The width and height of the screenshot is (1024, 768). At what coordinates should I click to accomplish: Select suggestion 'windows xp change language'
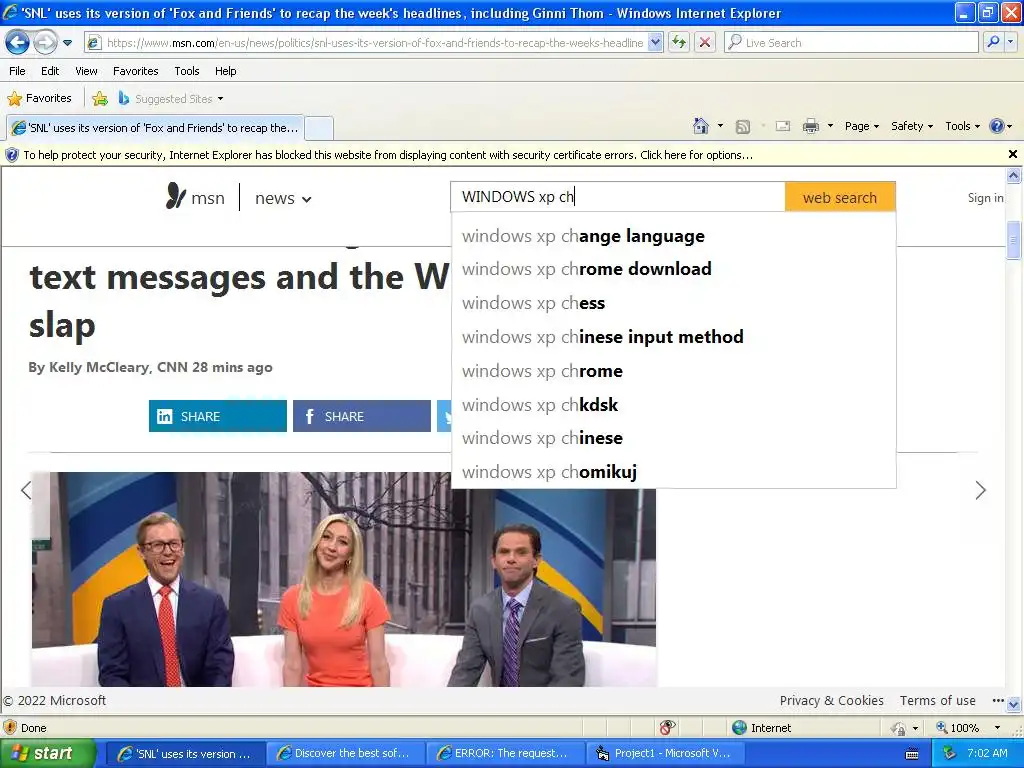point(673,236)
